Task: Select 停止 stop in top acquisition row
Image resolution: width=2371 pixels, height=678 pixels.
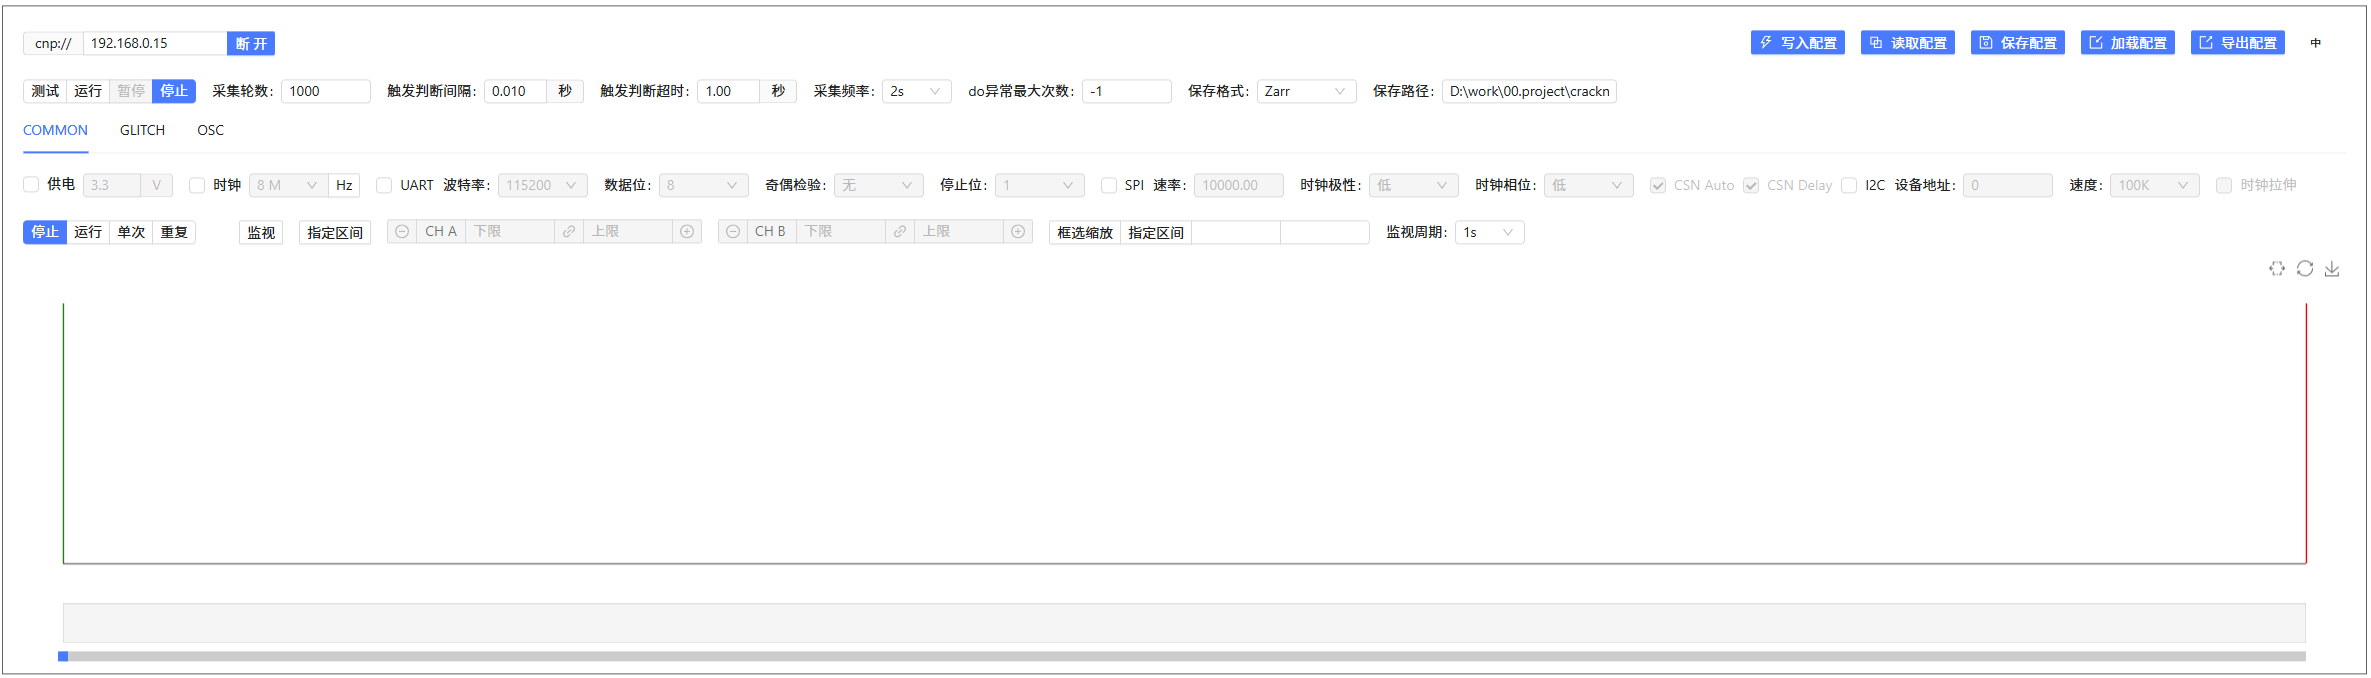Action: [x=174, y=91]
